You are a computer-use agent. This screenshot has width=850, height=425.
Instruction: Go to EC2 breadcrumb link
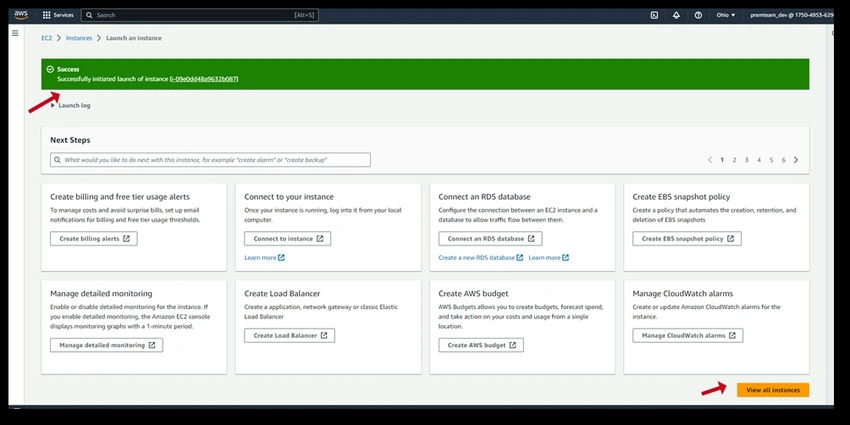pyautogui.click(x=47, y=38)
